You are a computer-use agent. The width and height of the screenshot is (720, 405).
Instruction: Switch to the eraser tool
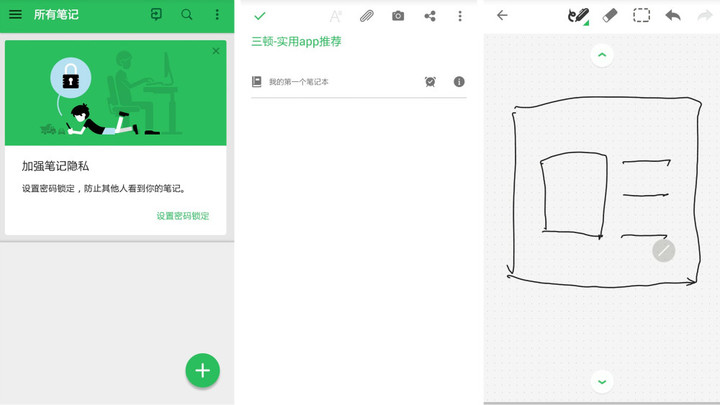pyautogui.click(x=610, y=16)
